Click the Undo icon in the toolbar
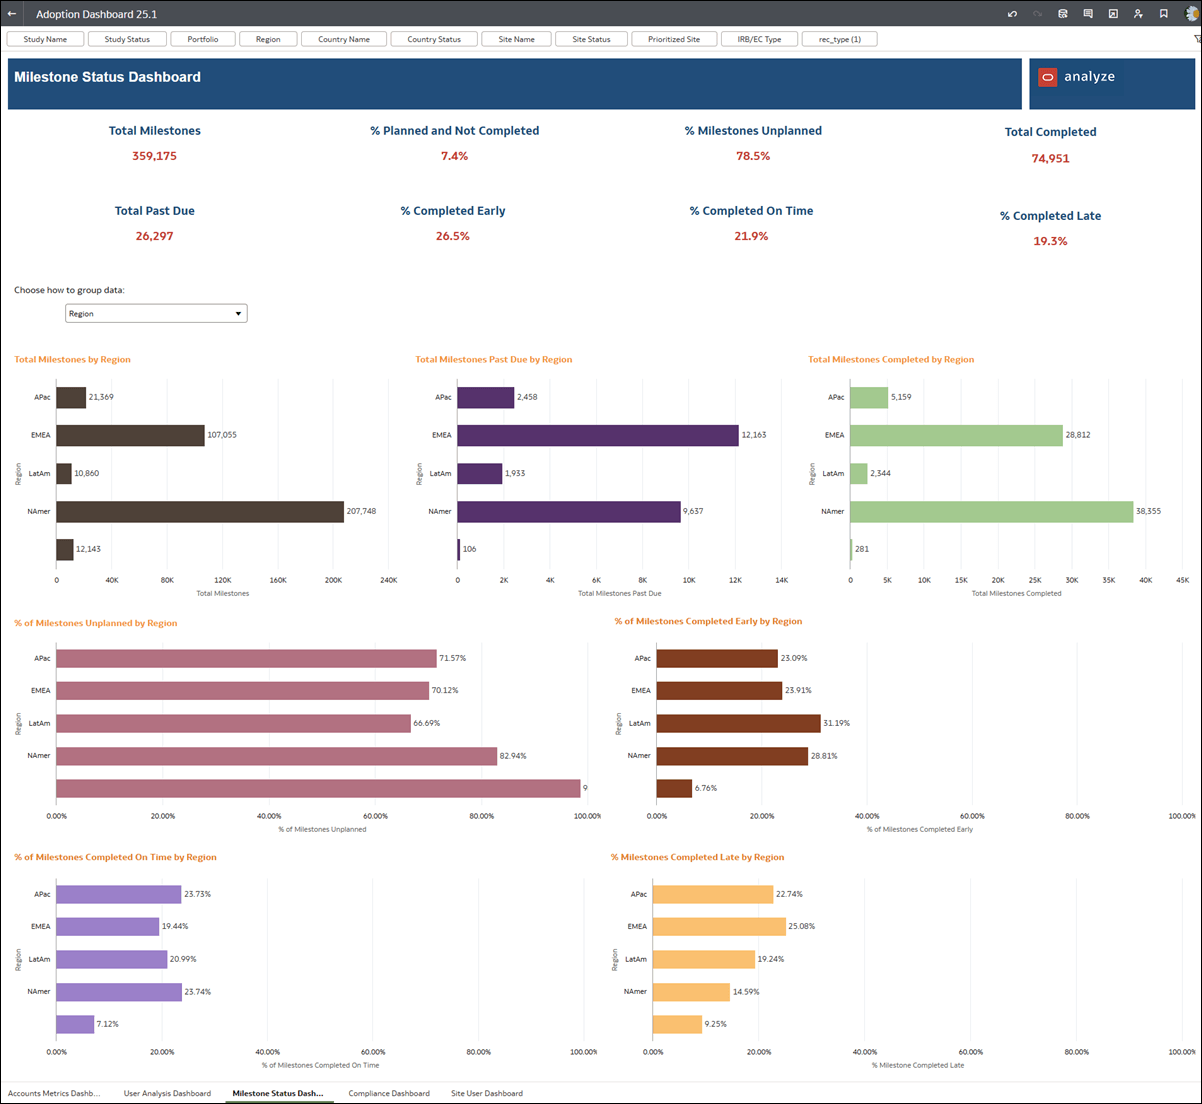Screen dimensions: 1202x1104 click(x=1013, y=14)
